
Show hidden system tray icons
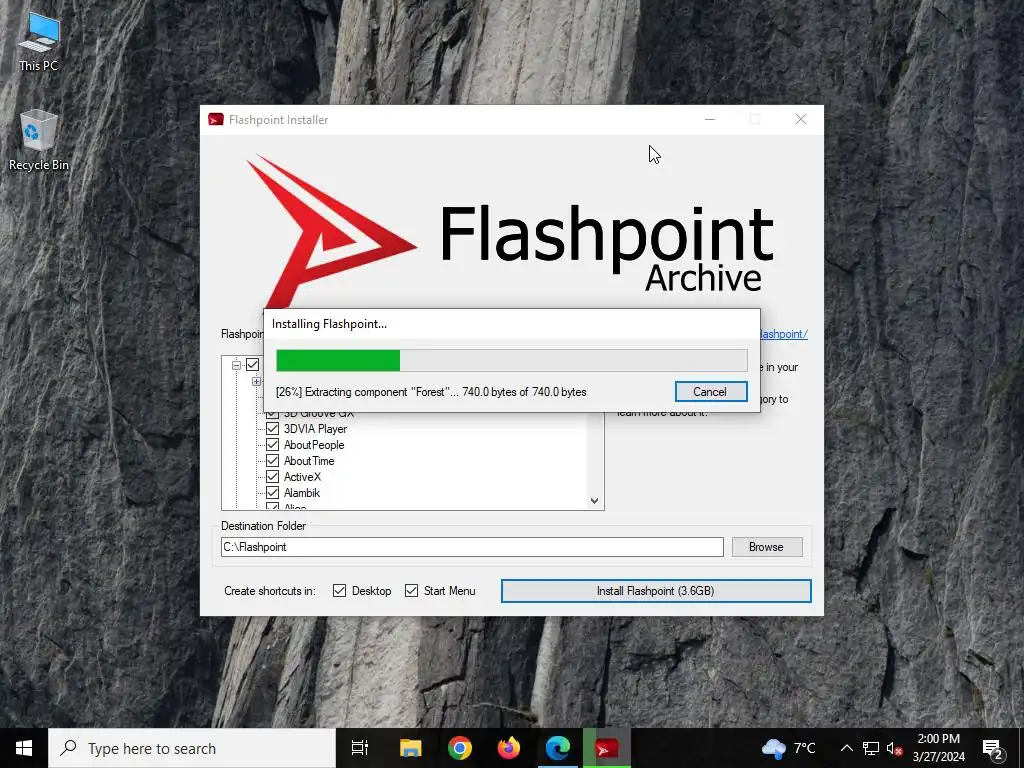pos(846,748)
